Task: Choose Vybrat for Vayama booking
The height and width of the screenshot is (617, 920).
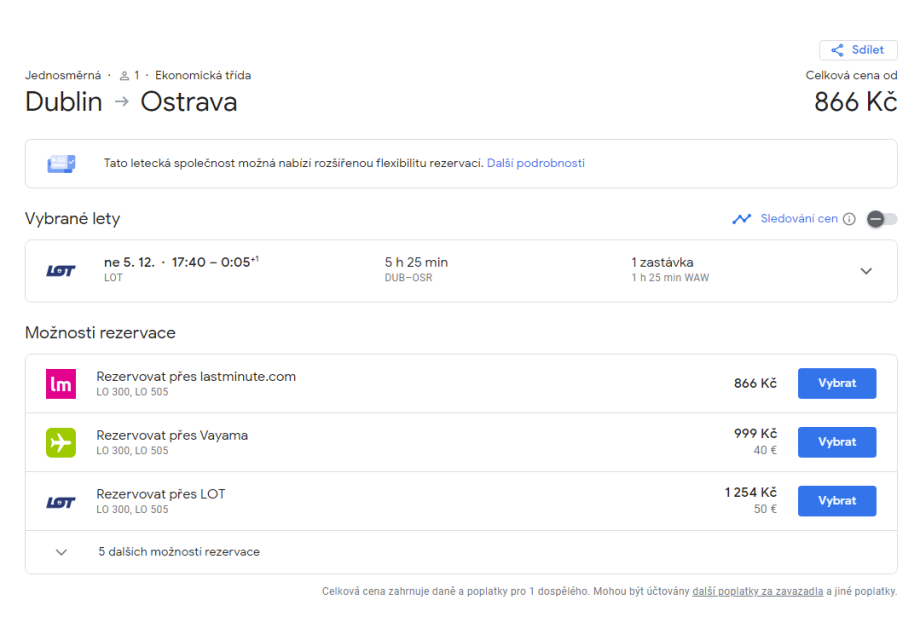Action: point(836,442)
